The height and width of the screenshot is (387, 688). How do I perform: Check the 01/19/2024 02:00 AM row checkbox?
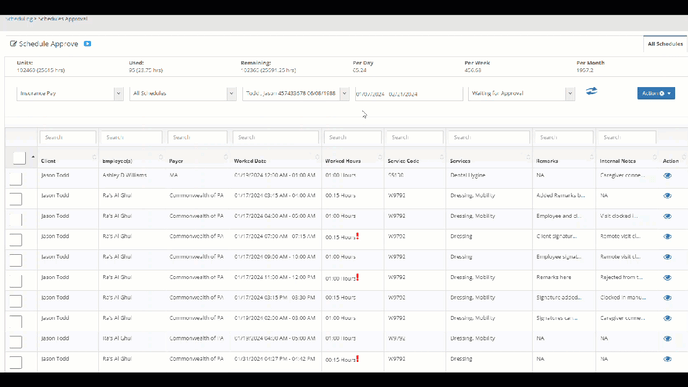16,322
